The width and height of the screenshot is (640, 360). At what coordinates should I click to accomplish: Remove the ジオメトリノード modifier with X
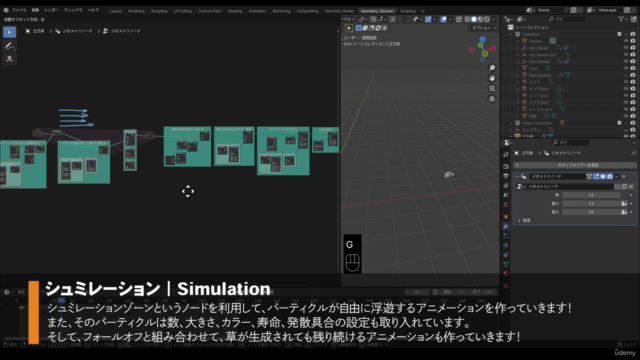(x=624, y=176)
